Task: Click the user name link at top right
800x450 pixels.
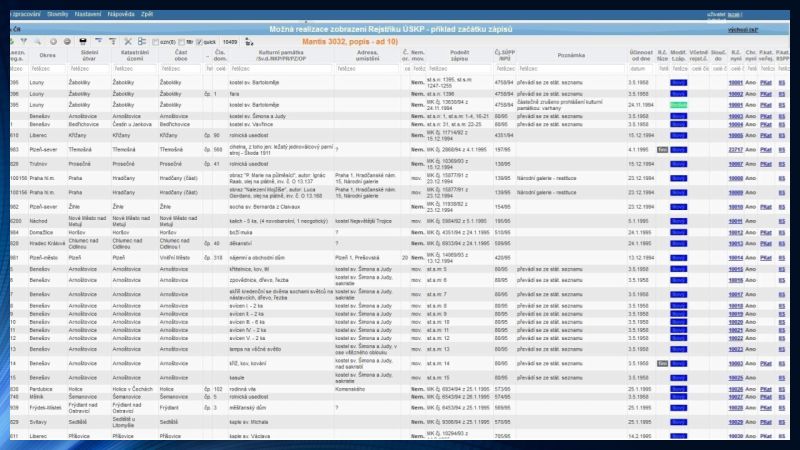Action: (734, 15)
